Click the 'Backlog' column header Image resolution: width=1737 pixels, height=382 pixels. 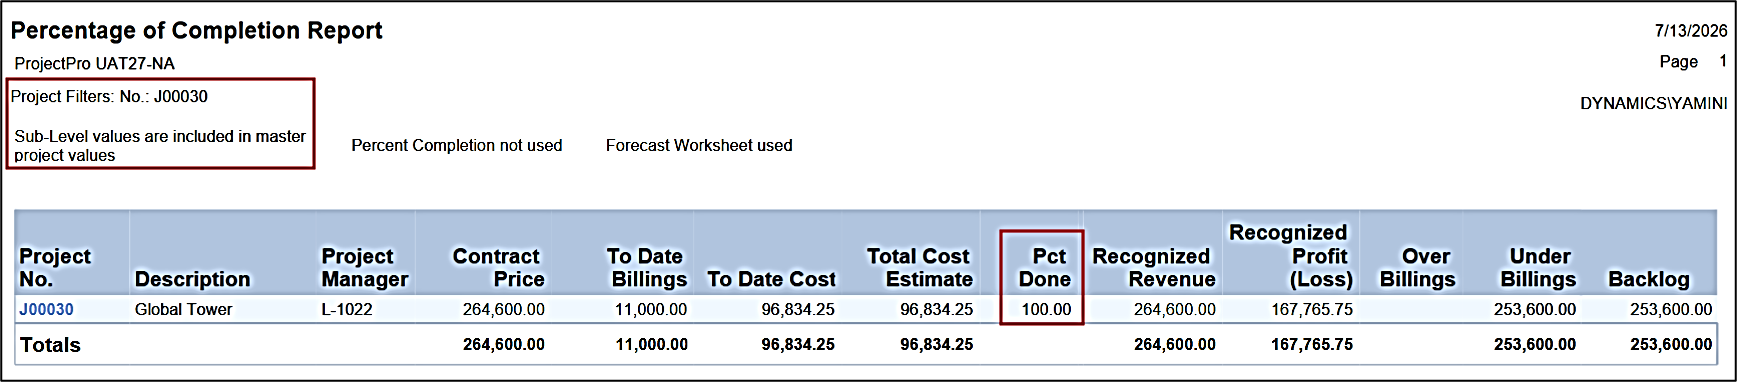(1649, 280)
